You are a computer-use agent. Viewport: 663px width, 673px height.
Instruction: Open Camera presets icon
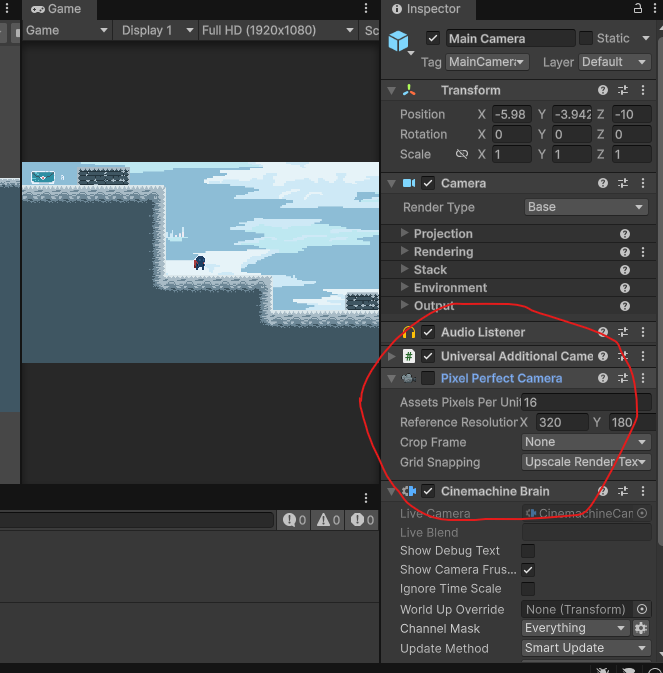click(623, 183)
